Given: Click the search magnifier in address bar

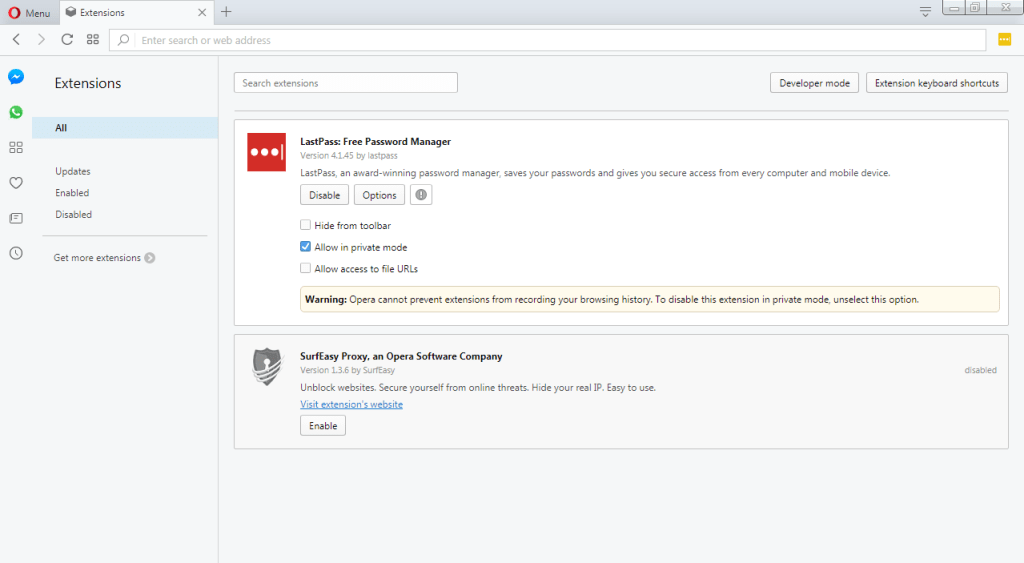Looking at the screenshot, I should coord(123,40).
